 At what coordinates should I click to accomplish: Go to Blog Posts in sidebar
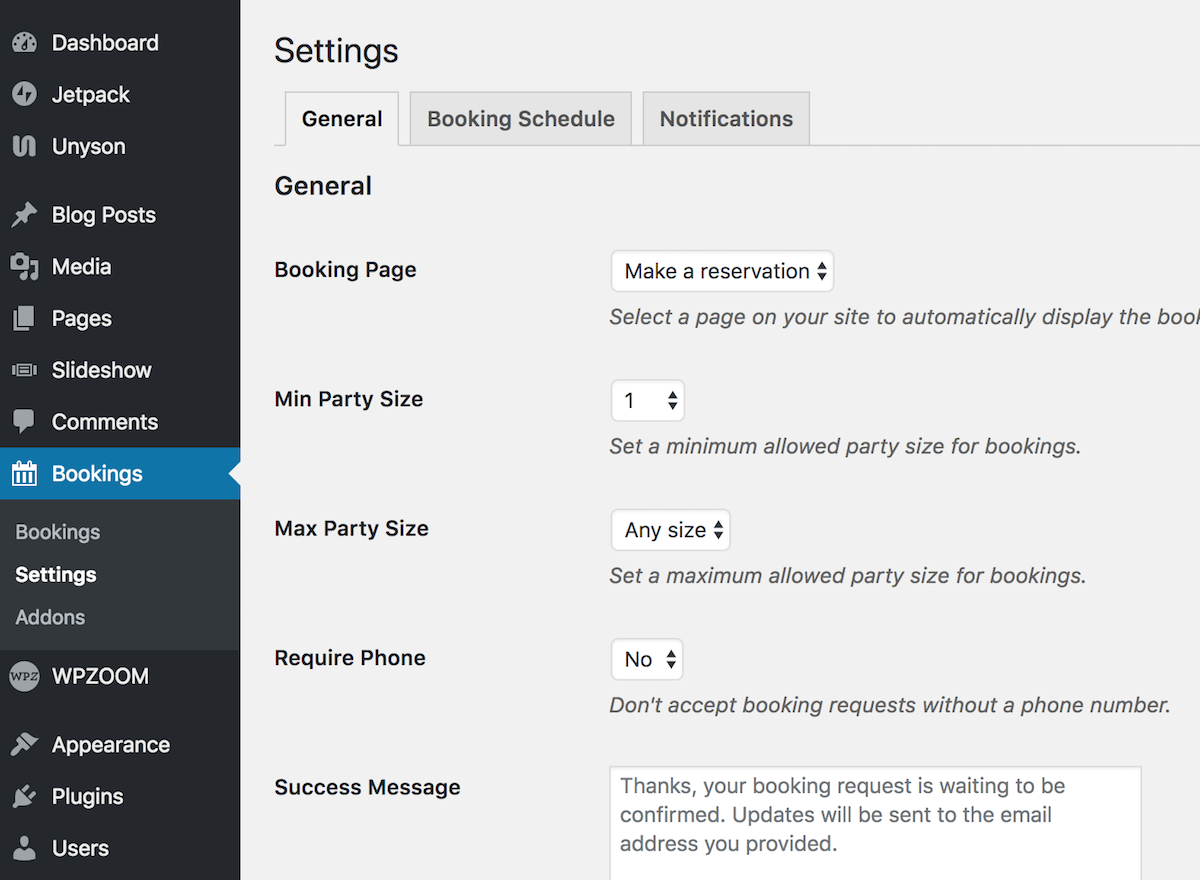coord(104,215)
